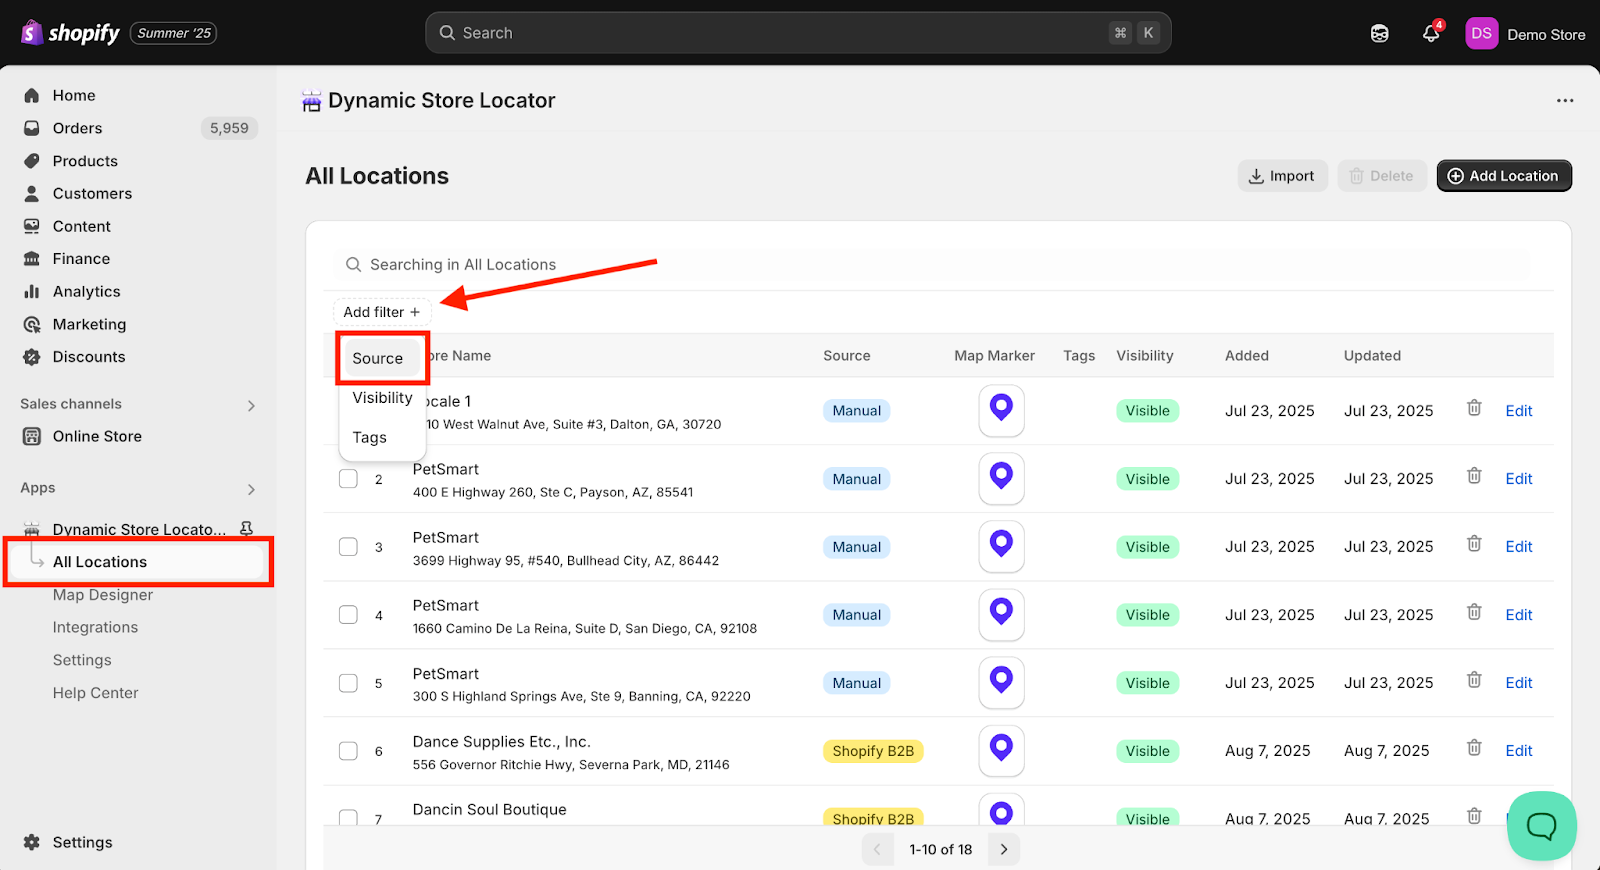Open the Add filter dropdown
Image resolution: width=1600 pixels, height=870 pixels.
coord(382,312)
